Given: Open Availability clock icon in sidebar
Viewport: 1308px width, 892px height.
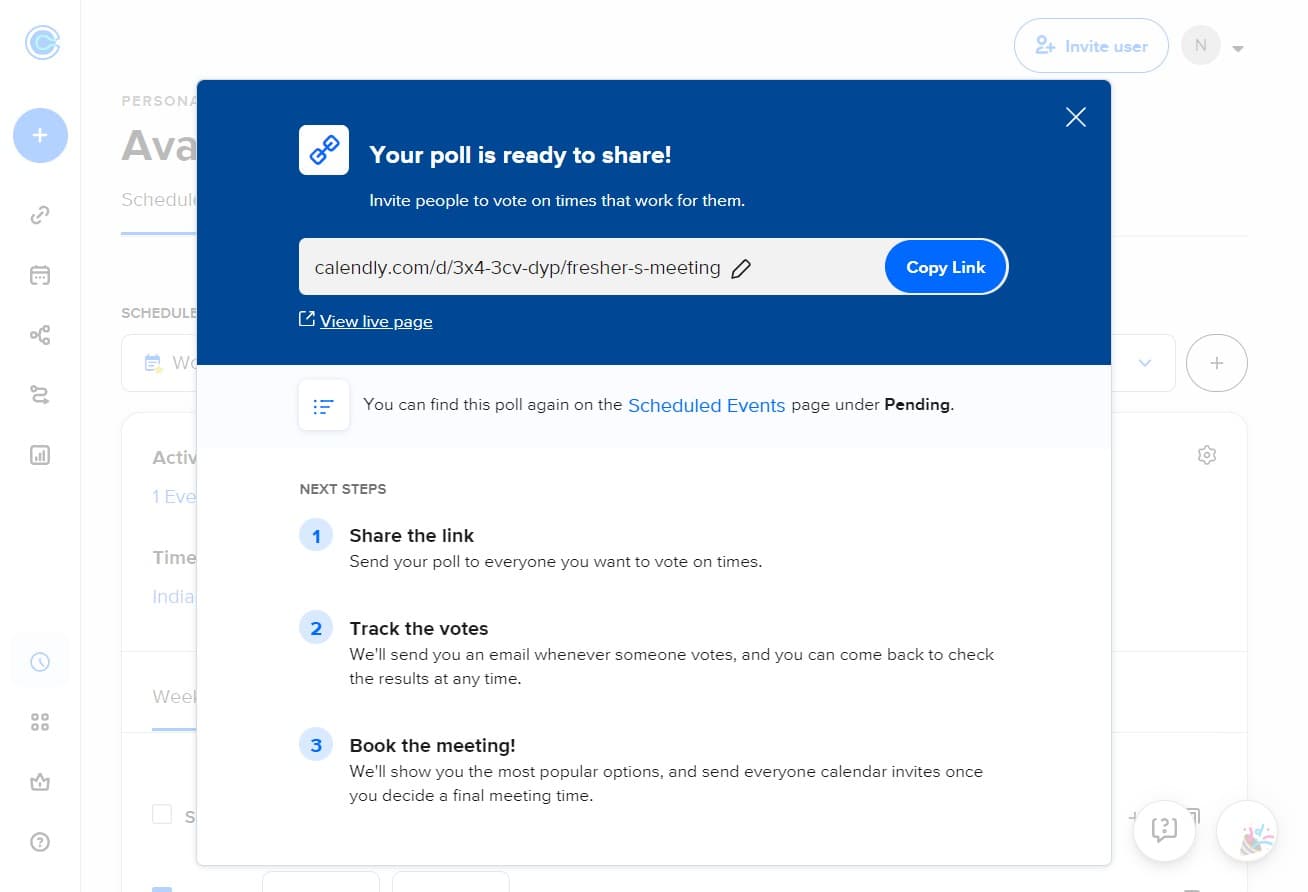Looking at the screenshot, I should (40, 661).
